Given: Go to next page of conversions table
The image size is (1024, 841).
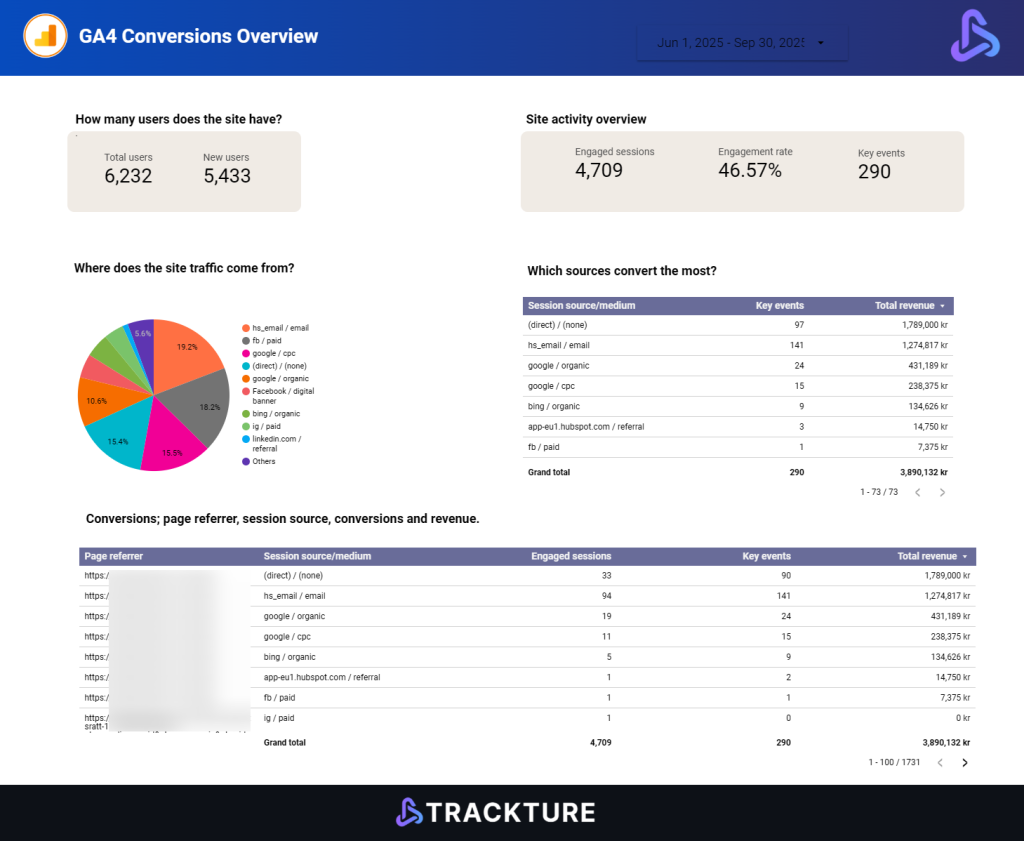Looking at the screenshot, I should pos(965,763).
